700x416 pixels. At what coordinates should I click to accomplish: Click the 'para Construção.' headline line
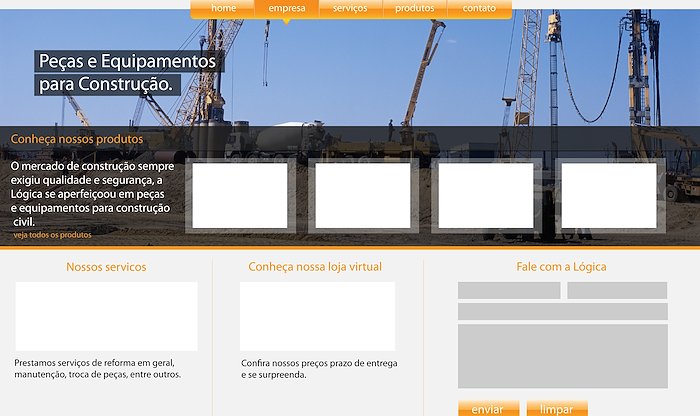pyautogui.click(x=106, y=84)
